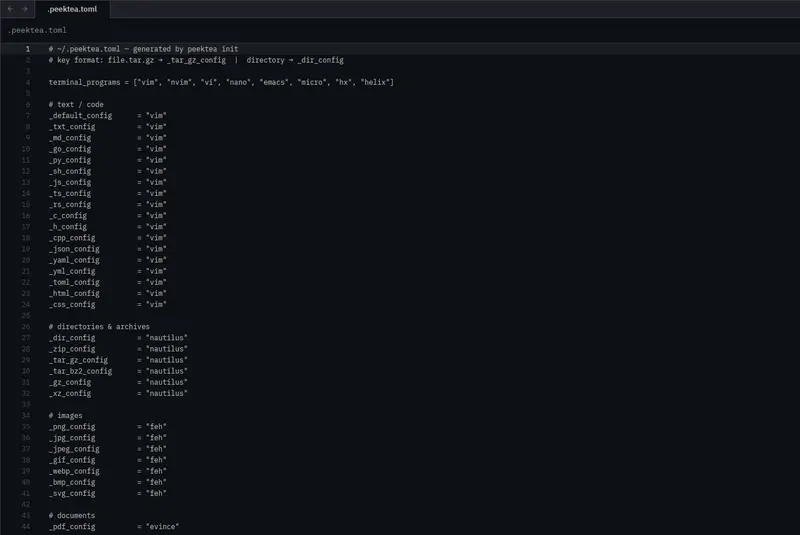Screen dimensions: 800x535
Task: Click line number 26 in gutter
Action: pyautogui.click(x=26, y=327)
